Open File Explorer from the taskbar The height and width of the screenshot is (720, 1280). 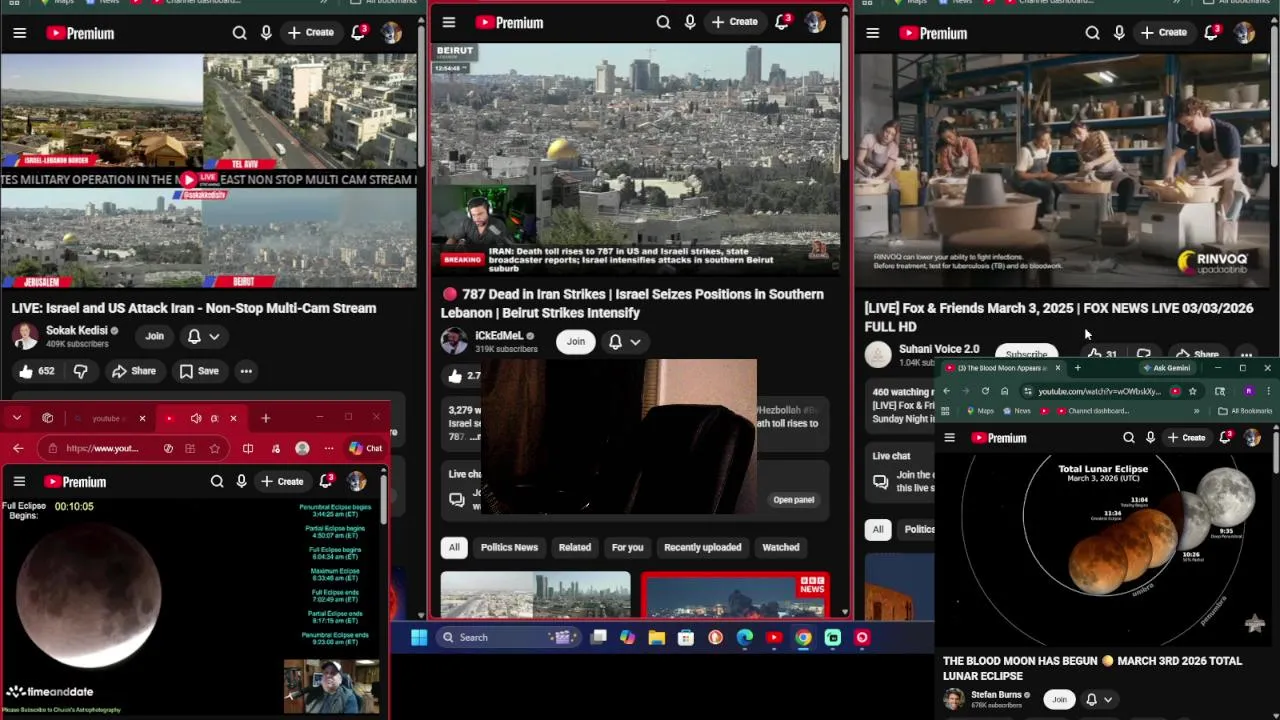tap(656, 637)
